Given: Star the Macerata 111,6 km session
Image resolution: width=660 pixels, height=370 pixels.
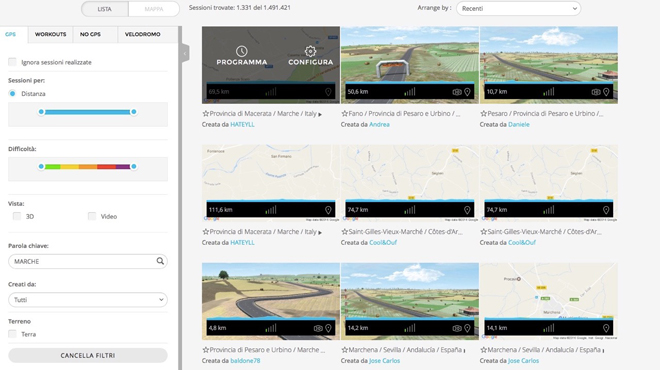Looking at the screenshot, I should click(x=206, y=232).
